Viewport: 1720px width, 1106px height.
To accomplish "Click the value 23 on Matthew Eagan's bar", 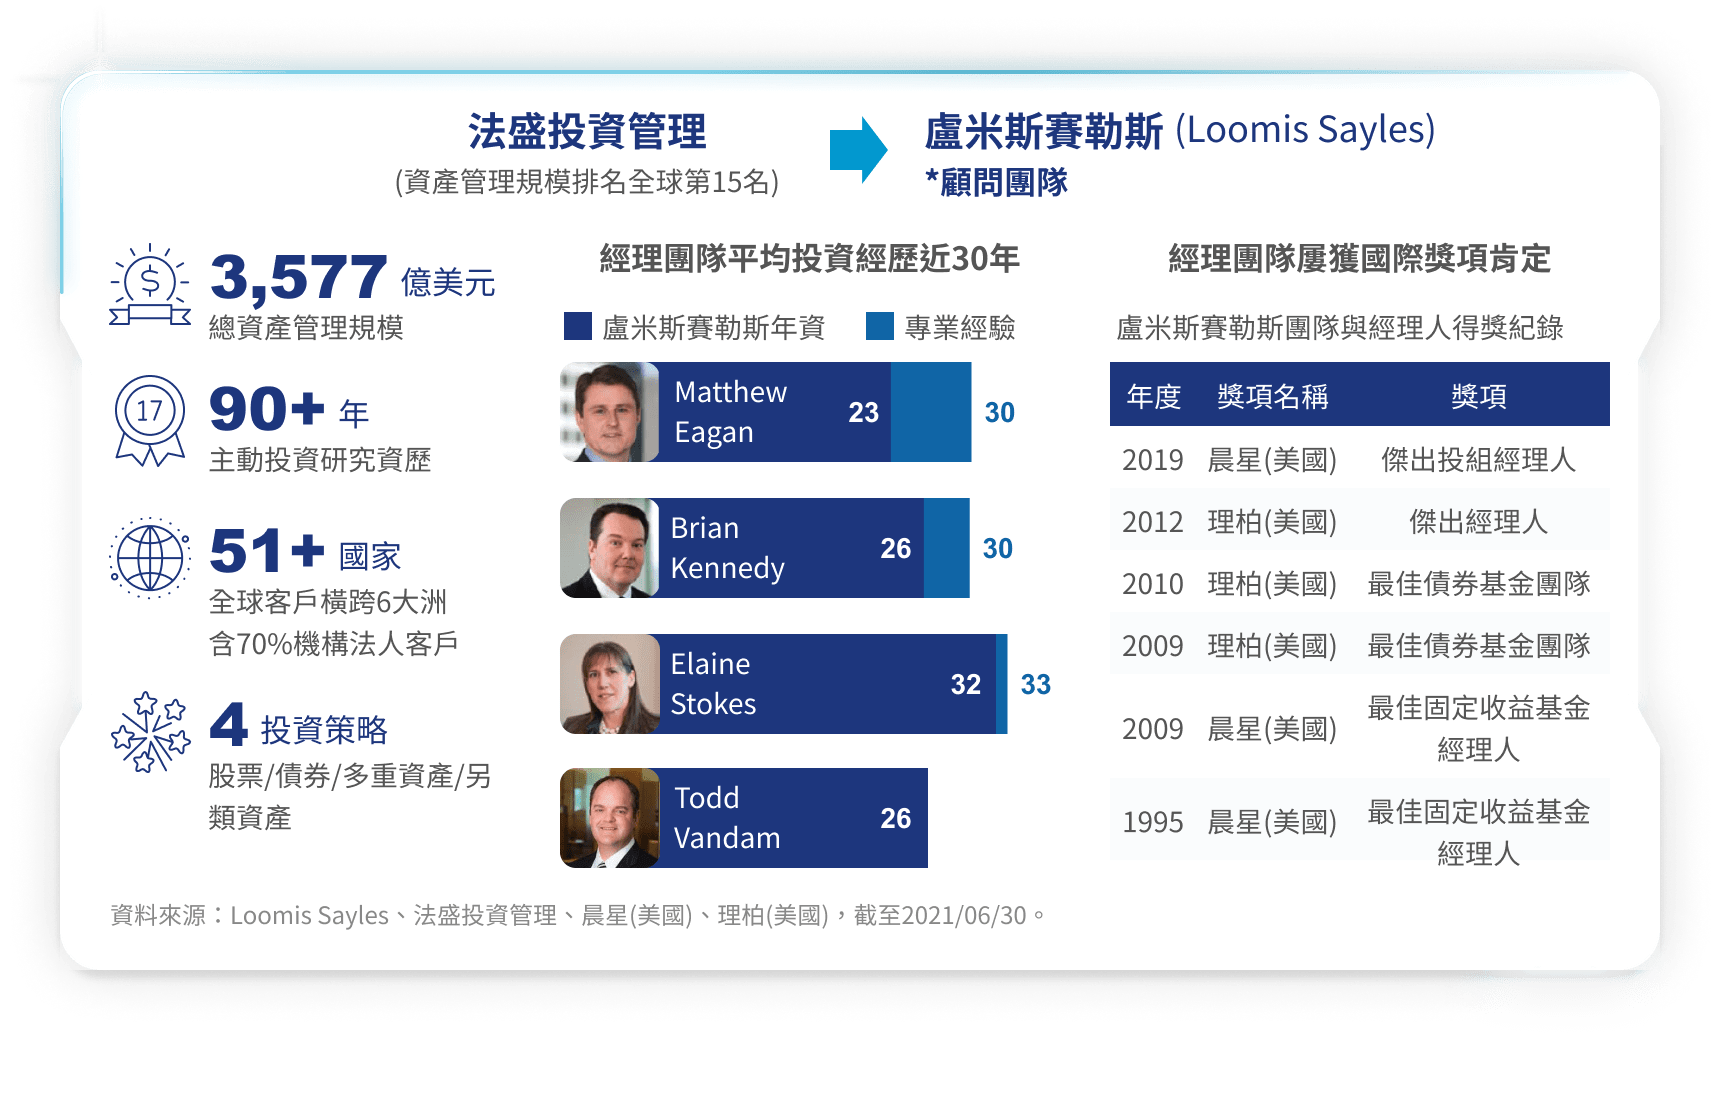I will [864, 412].
